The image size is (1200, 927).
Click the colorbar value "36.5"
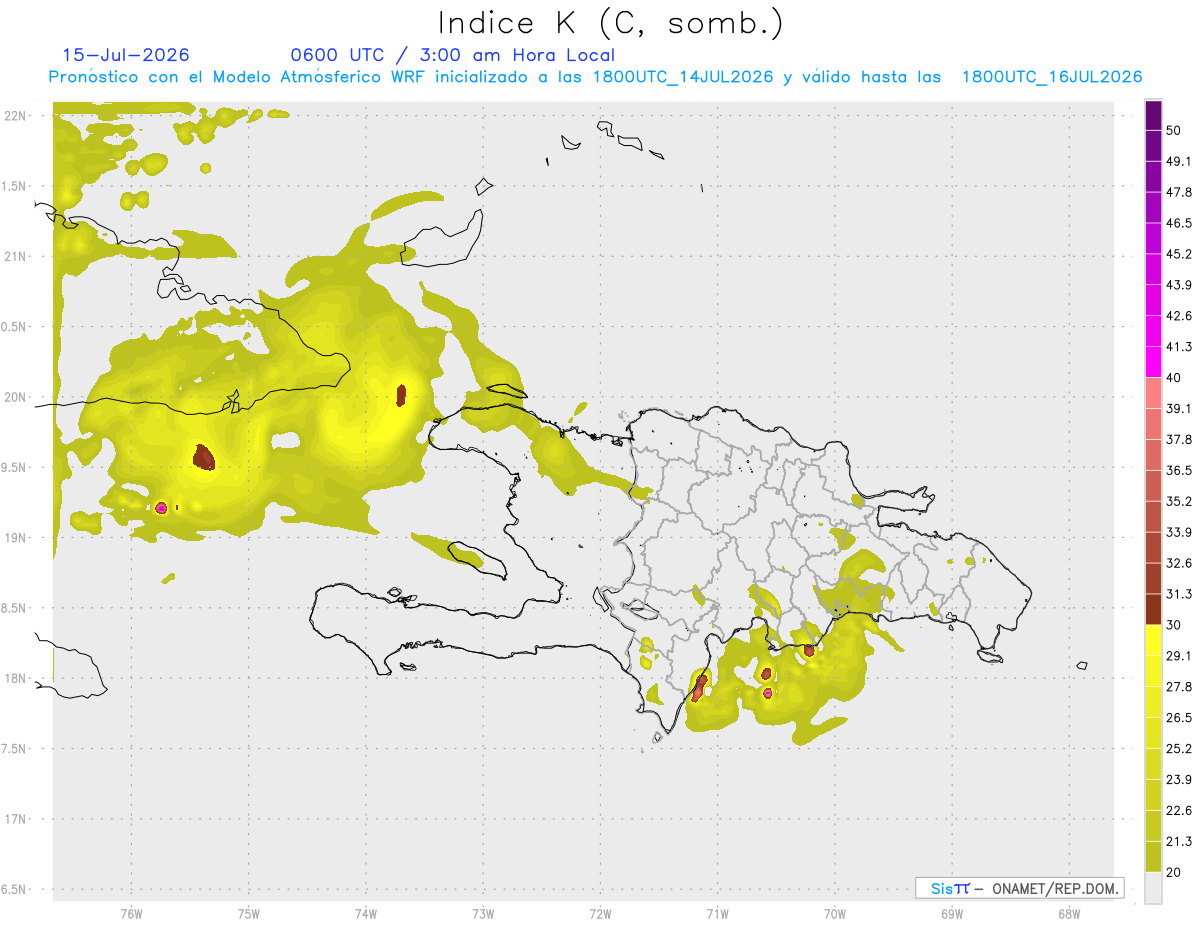tap(1179, 470)
